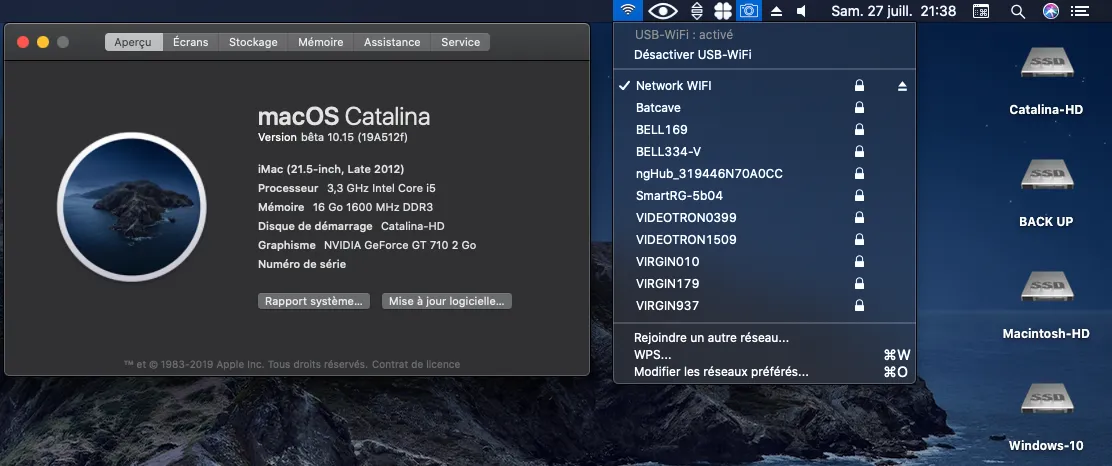Connect to the VIDEOTRON1509 network

click(x=764, y=240)
